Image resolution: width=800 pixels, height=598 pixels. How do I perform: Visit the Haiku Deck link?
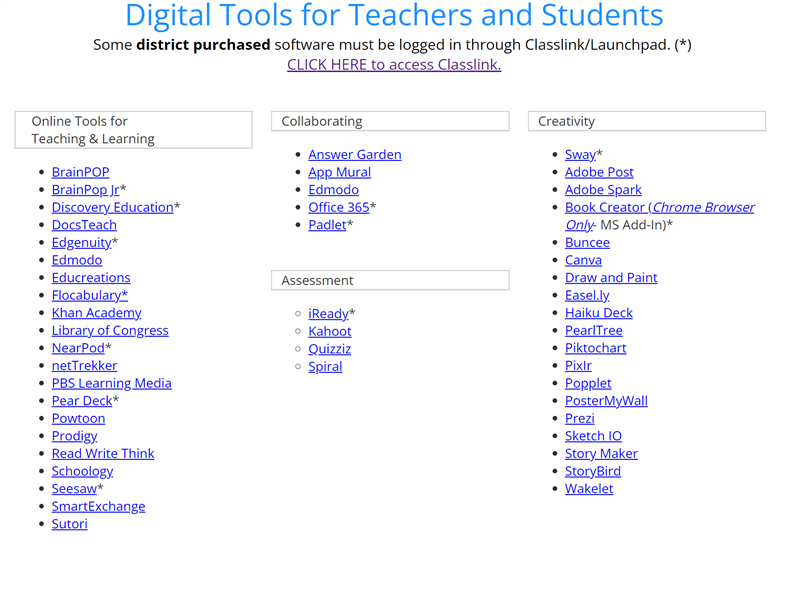[x=599, y=313]
